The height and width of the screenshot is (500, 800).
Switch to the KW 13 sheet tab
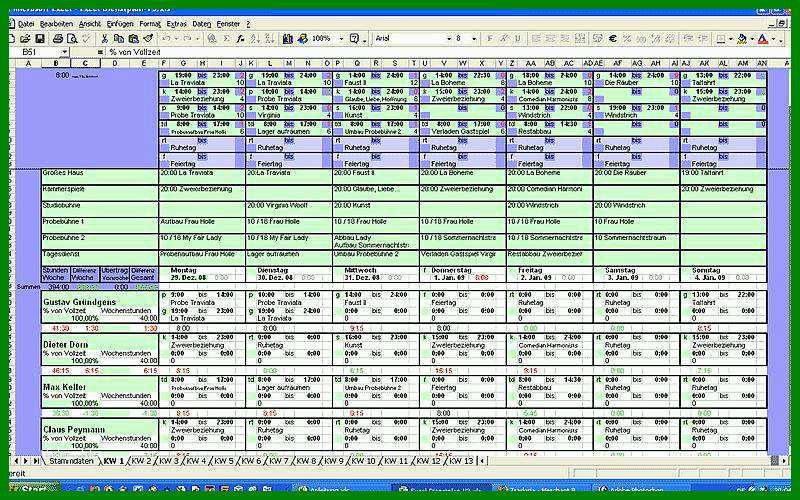coord(462,461)
